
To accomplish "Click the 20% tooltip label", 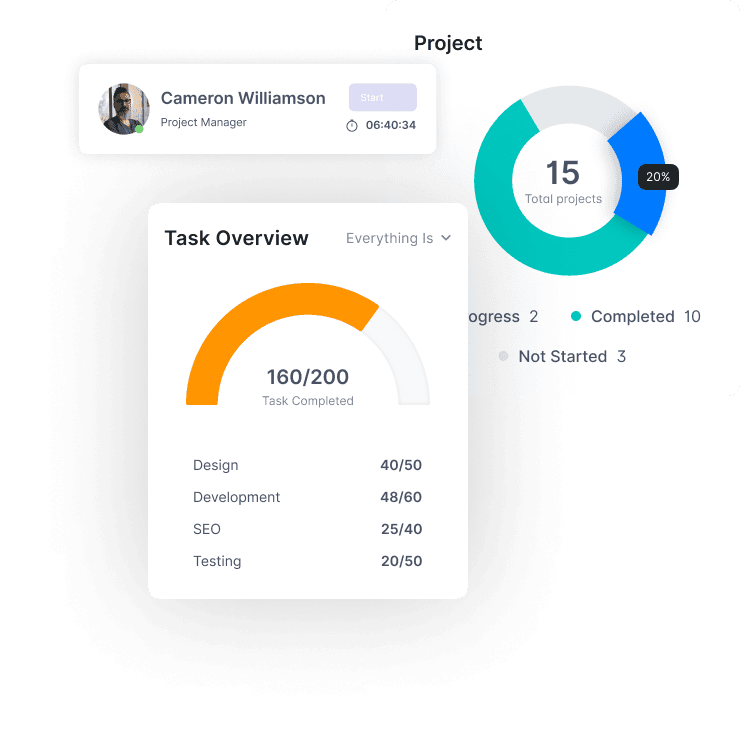I will tap(658, 177).
